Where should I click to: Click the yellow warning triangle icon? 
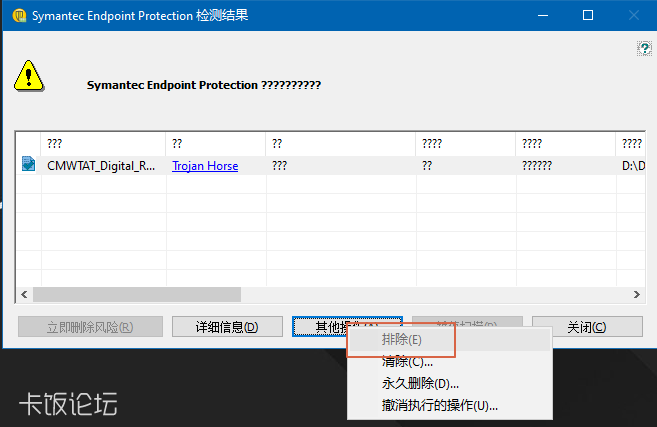[29, 76]
